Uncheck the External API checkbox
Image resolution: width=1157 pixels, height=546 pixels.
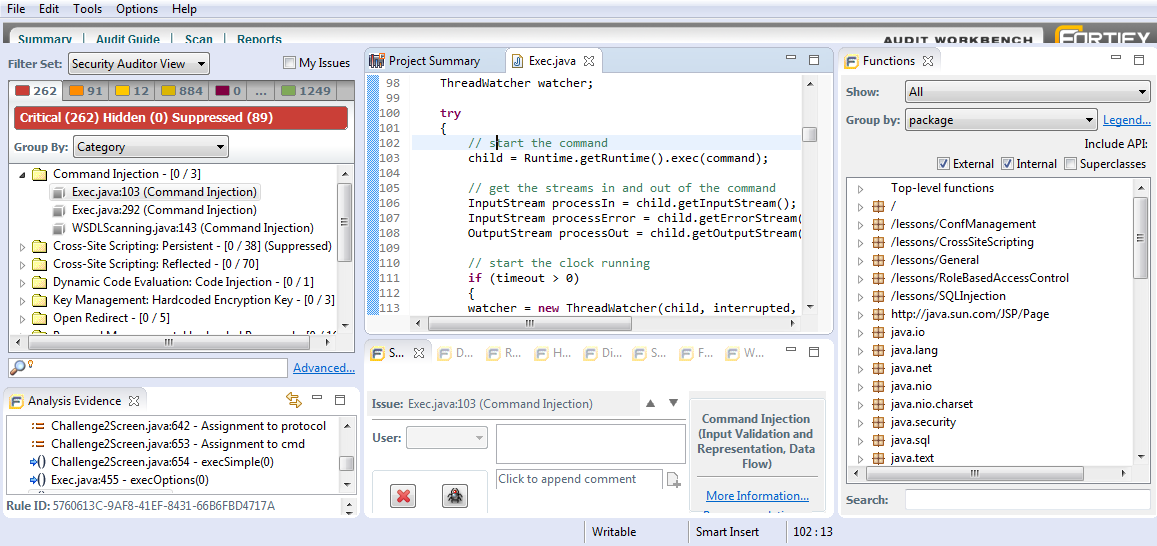click(943, 164)
